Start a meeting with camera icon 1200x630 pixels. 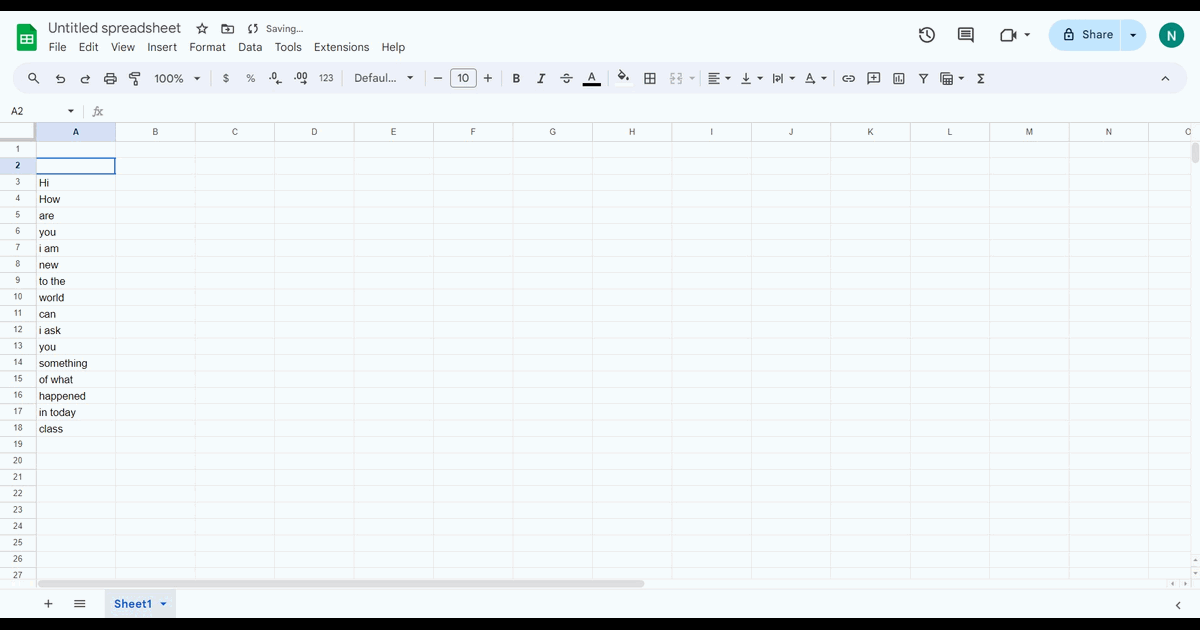[x=1014, y=35]
